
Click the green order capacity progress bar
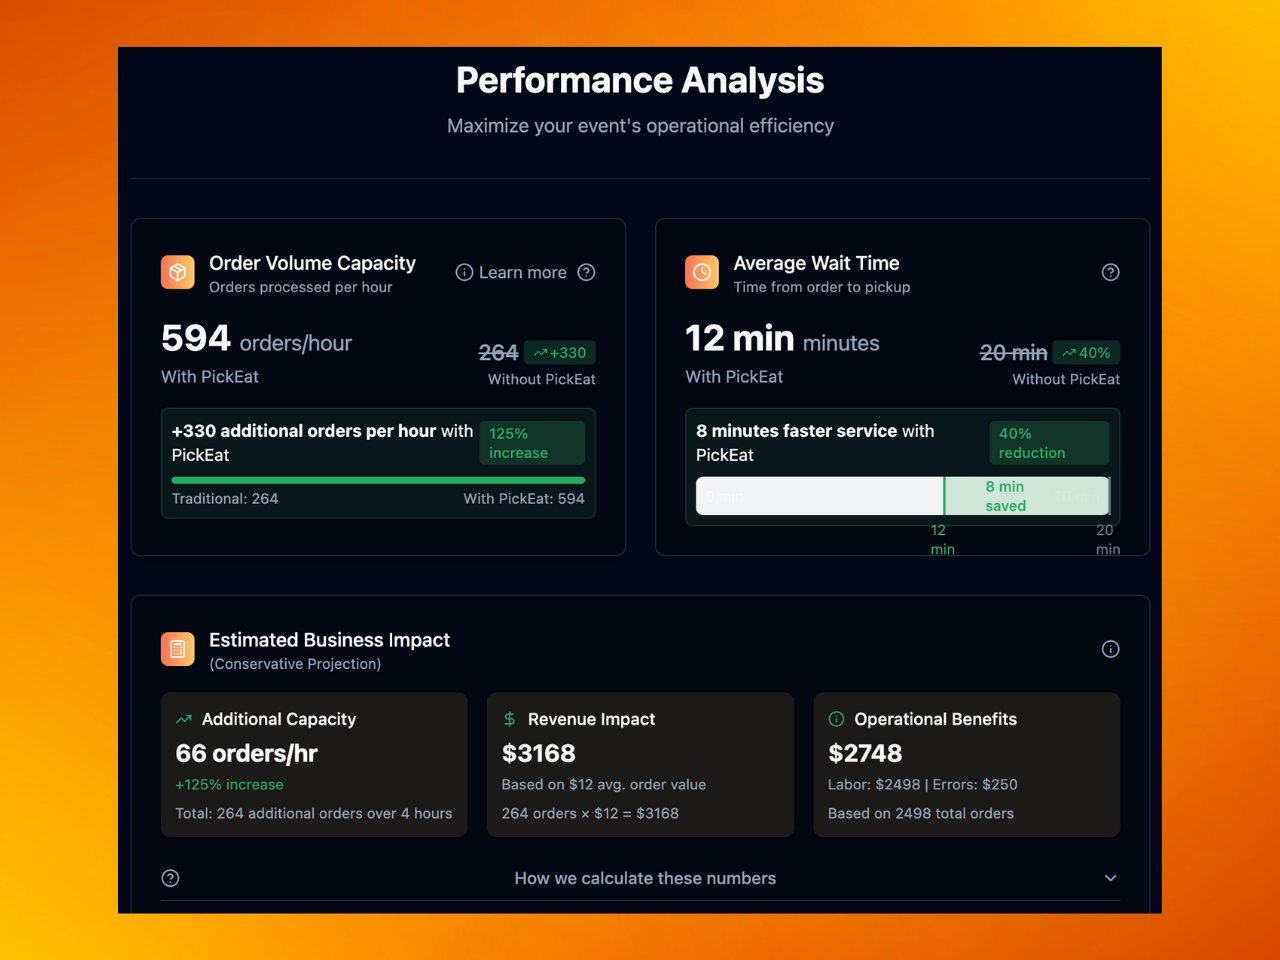coord(378,480)
